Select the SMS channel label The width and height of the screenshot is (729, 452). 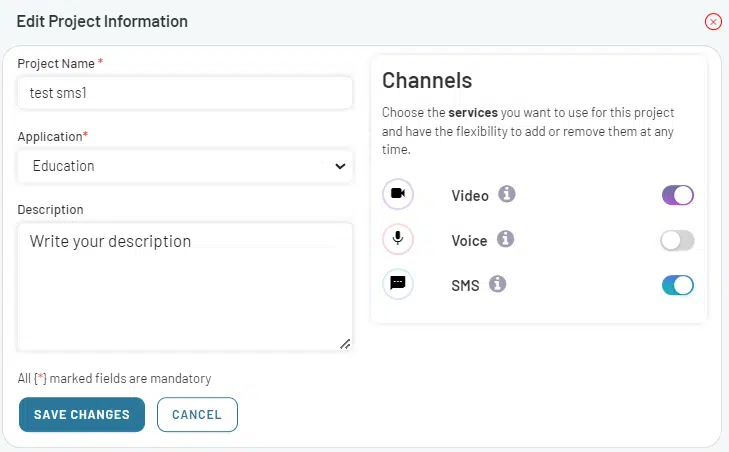pyautogui.click(x=465, y=286)
